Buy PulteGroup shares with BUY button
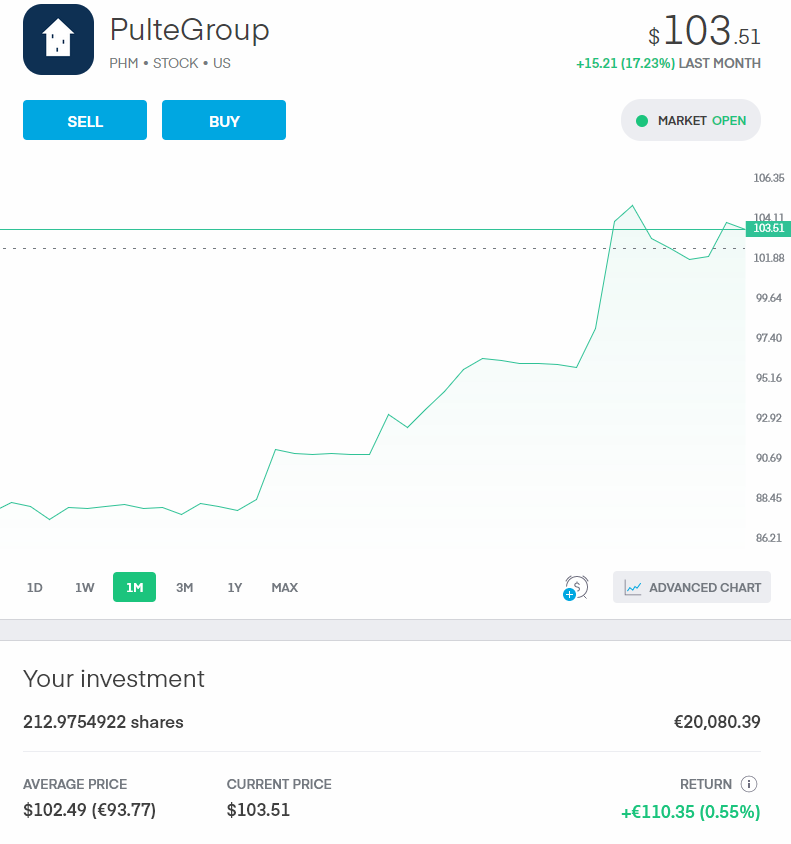The width and height of the screenshot is (791, 844). pos(224,120)
